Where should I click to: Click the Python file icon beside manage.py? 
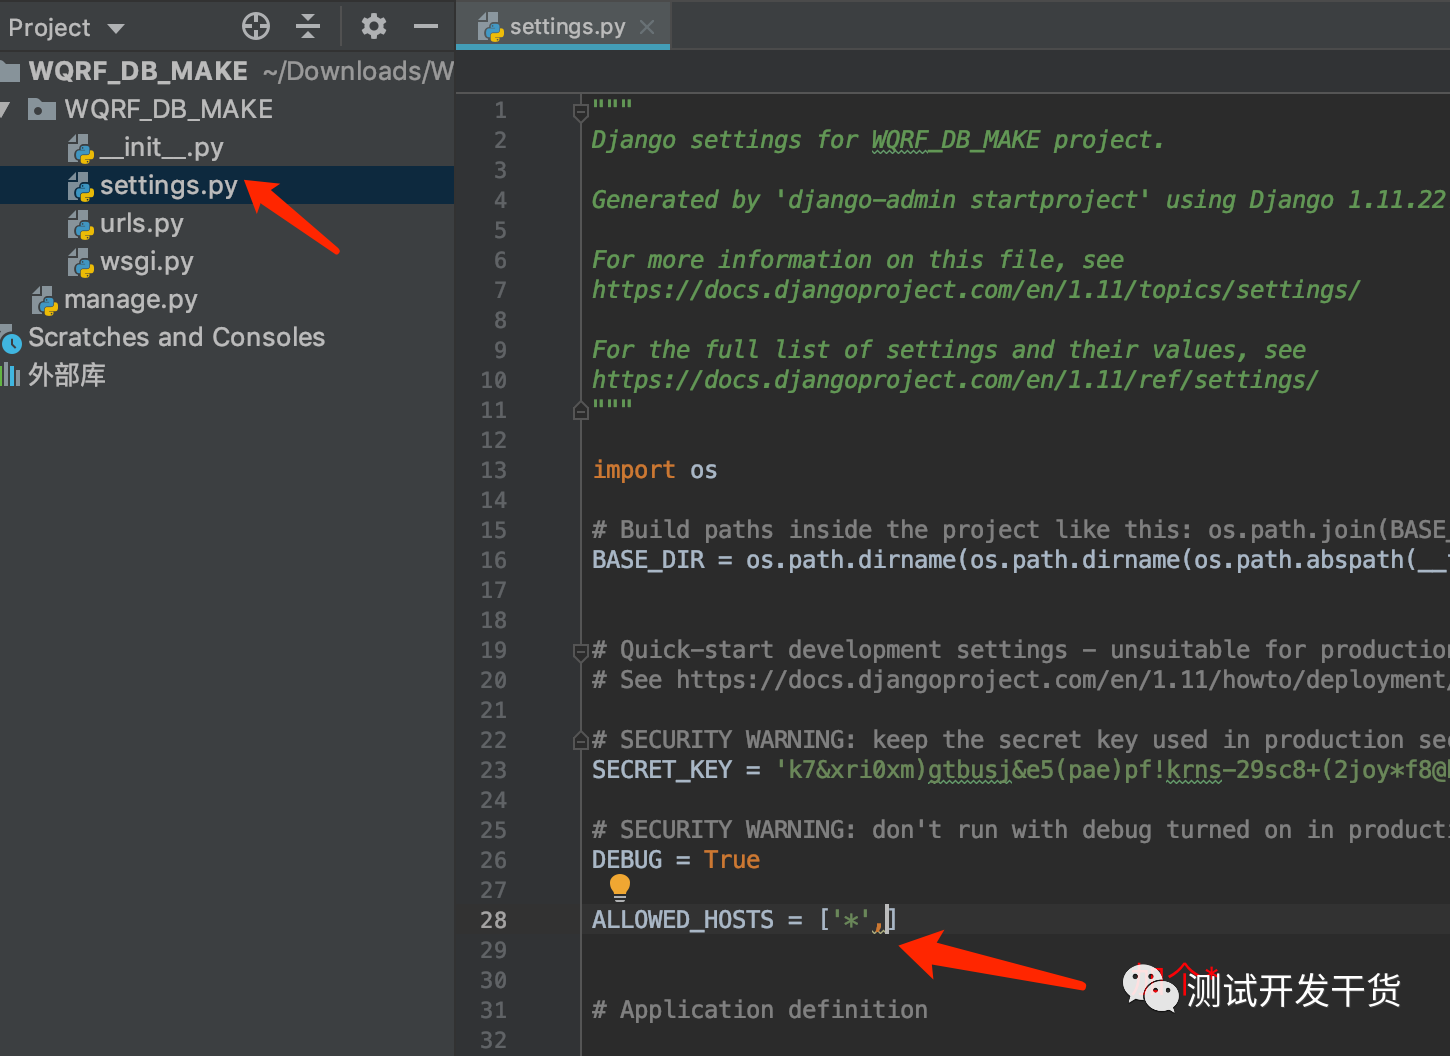click(45, 301)
